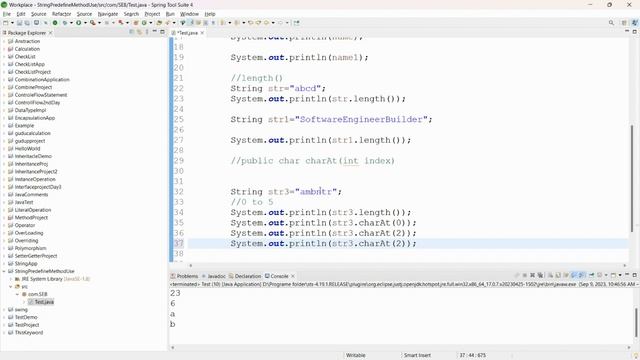Select the Calculation project

tap(27, 49)
